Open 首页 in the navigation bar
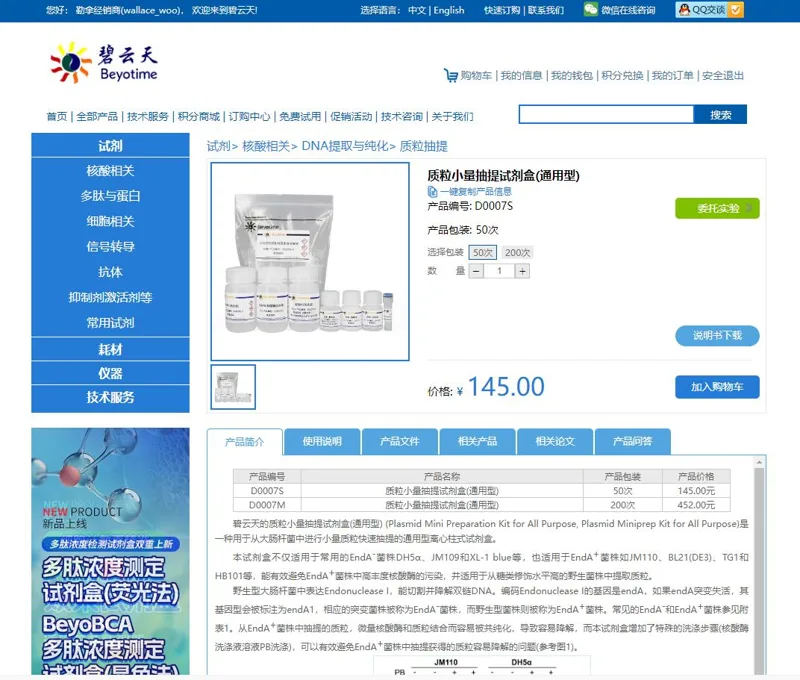 (57, 116)
